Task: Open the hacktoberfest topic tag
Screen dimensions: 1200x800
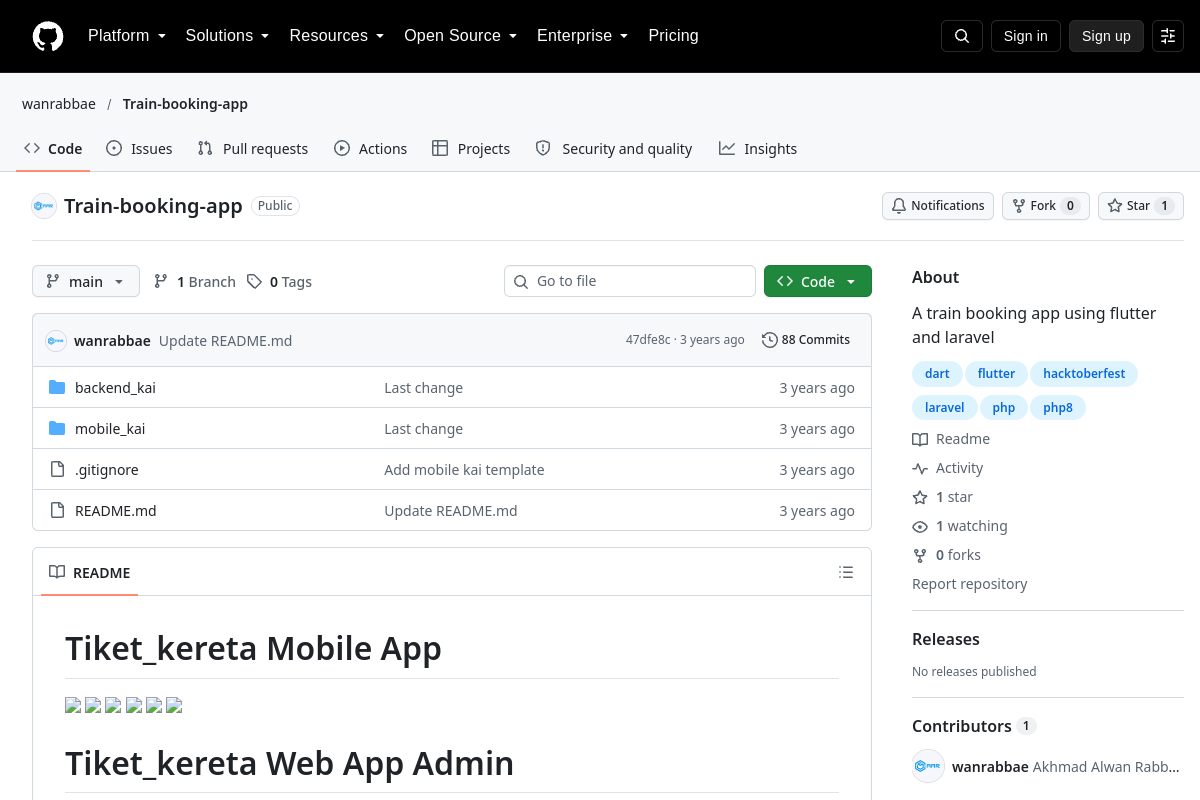Action: pos(1084,374)
